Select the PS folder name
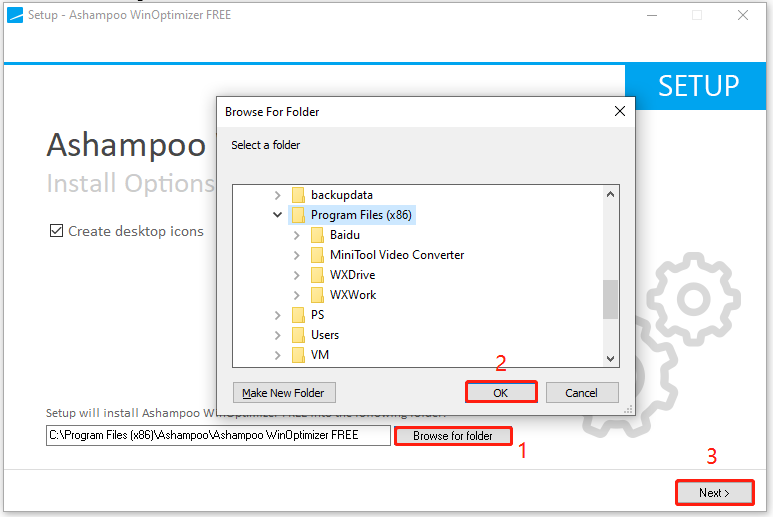 tap(317, 315)
